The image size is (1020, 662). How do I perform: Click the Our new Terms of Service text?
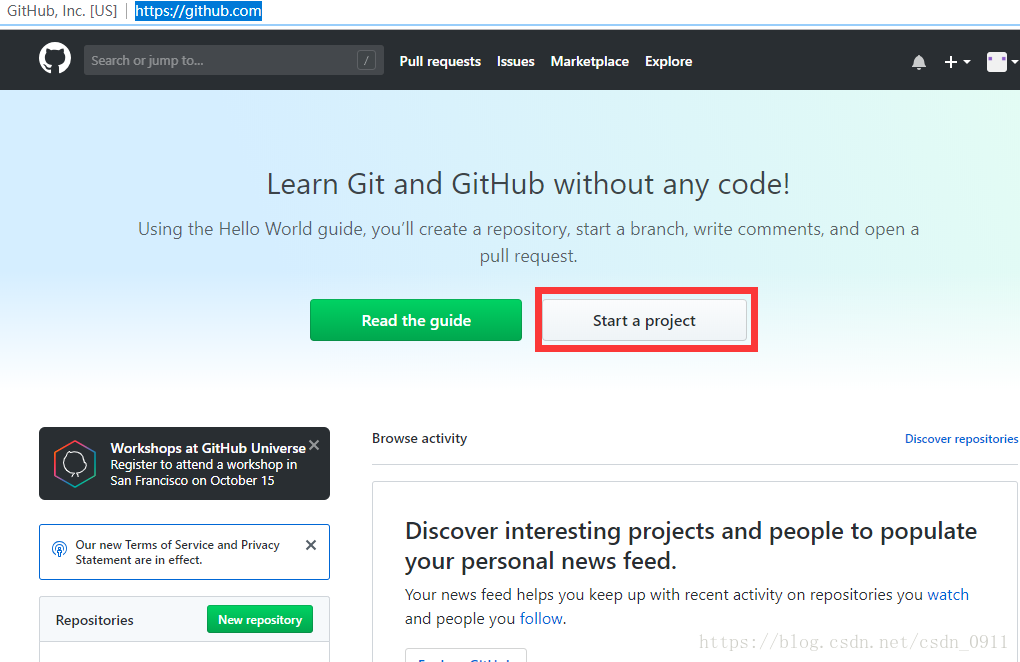177,552
